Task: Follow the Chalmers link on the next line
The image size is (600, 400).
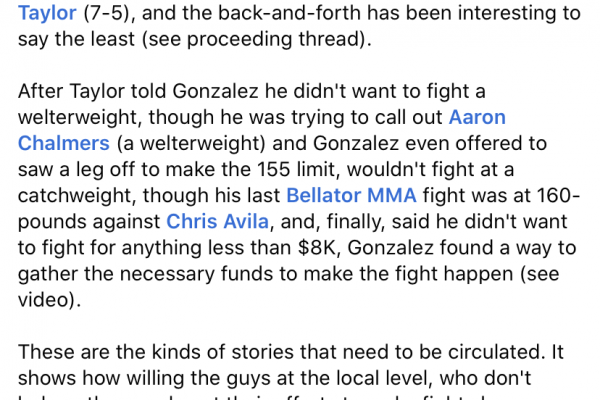Action: (64, 143)
